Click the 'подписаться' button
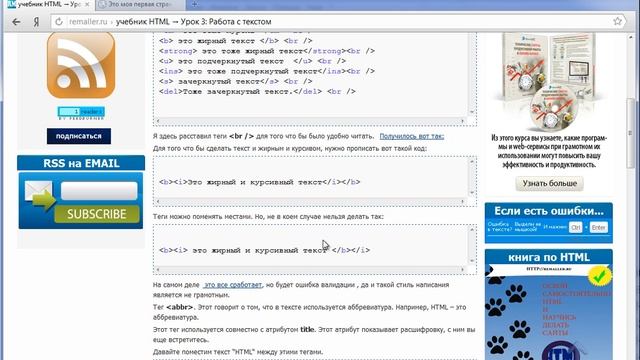Image resolution: width=640 pixels, height=360 pixels. click(79, 136)
